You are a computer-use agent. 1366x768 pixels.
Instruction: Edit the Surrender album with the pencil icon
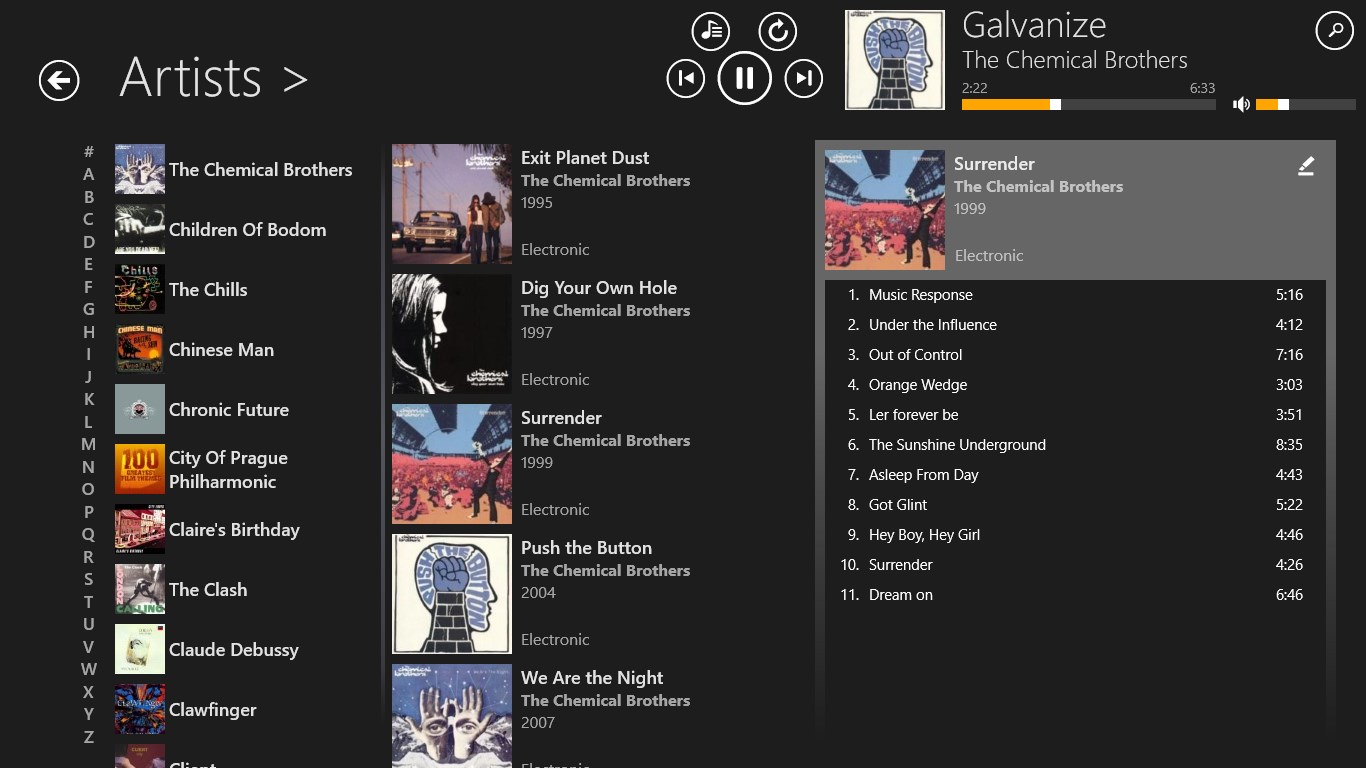pyautogui.click(x=1305, y=167)
